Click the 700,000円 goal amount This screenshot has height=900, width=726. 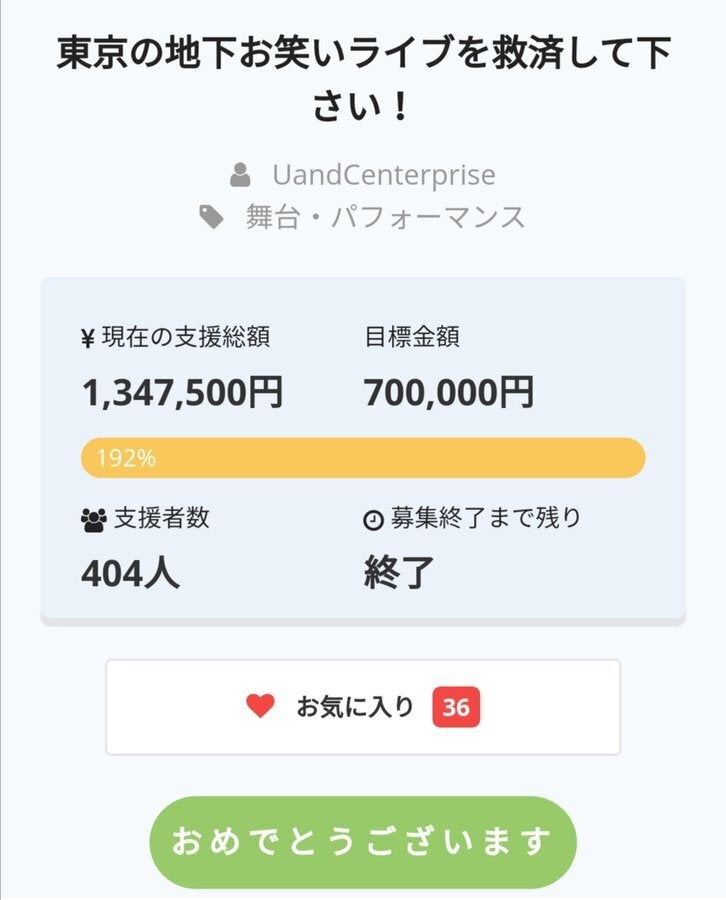tap(448, 393)
